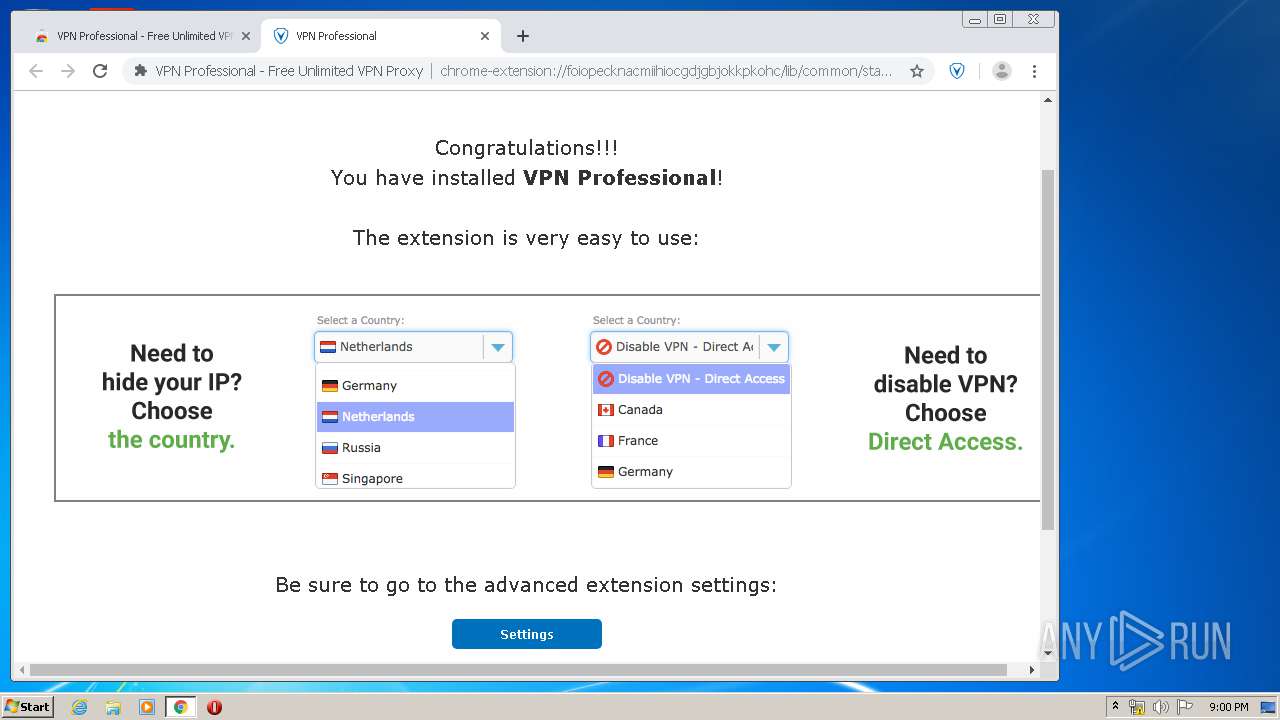Close the active VPN Professional tab
The image size is (1280, 720).
(x=485, y=36)
